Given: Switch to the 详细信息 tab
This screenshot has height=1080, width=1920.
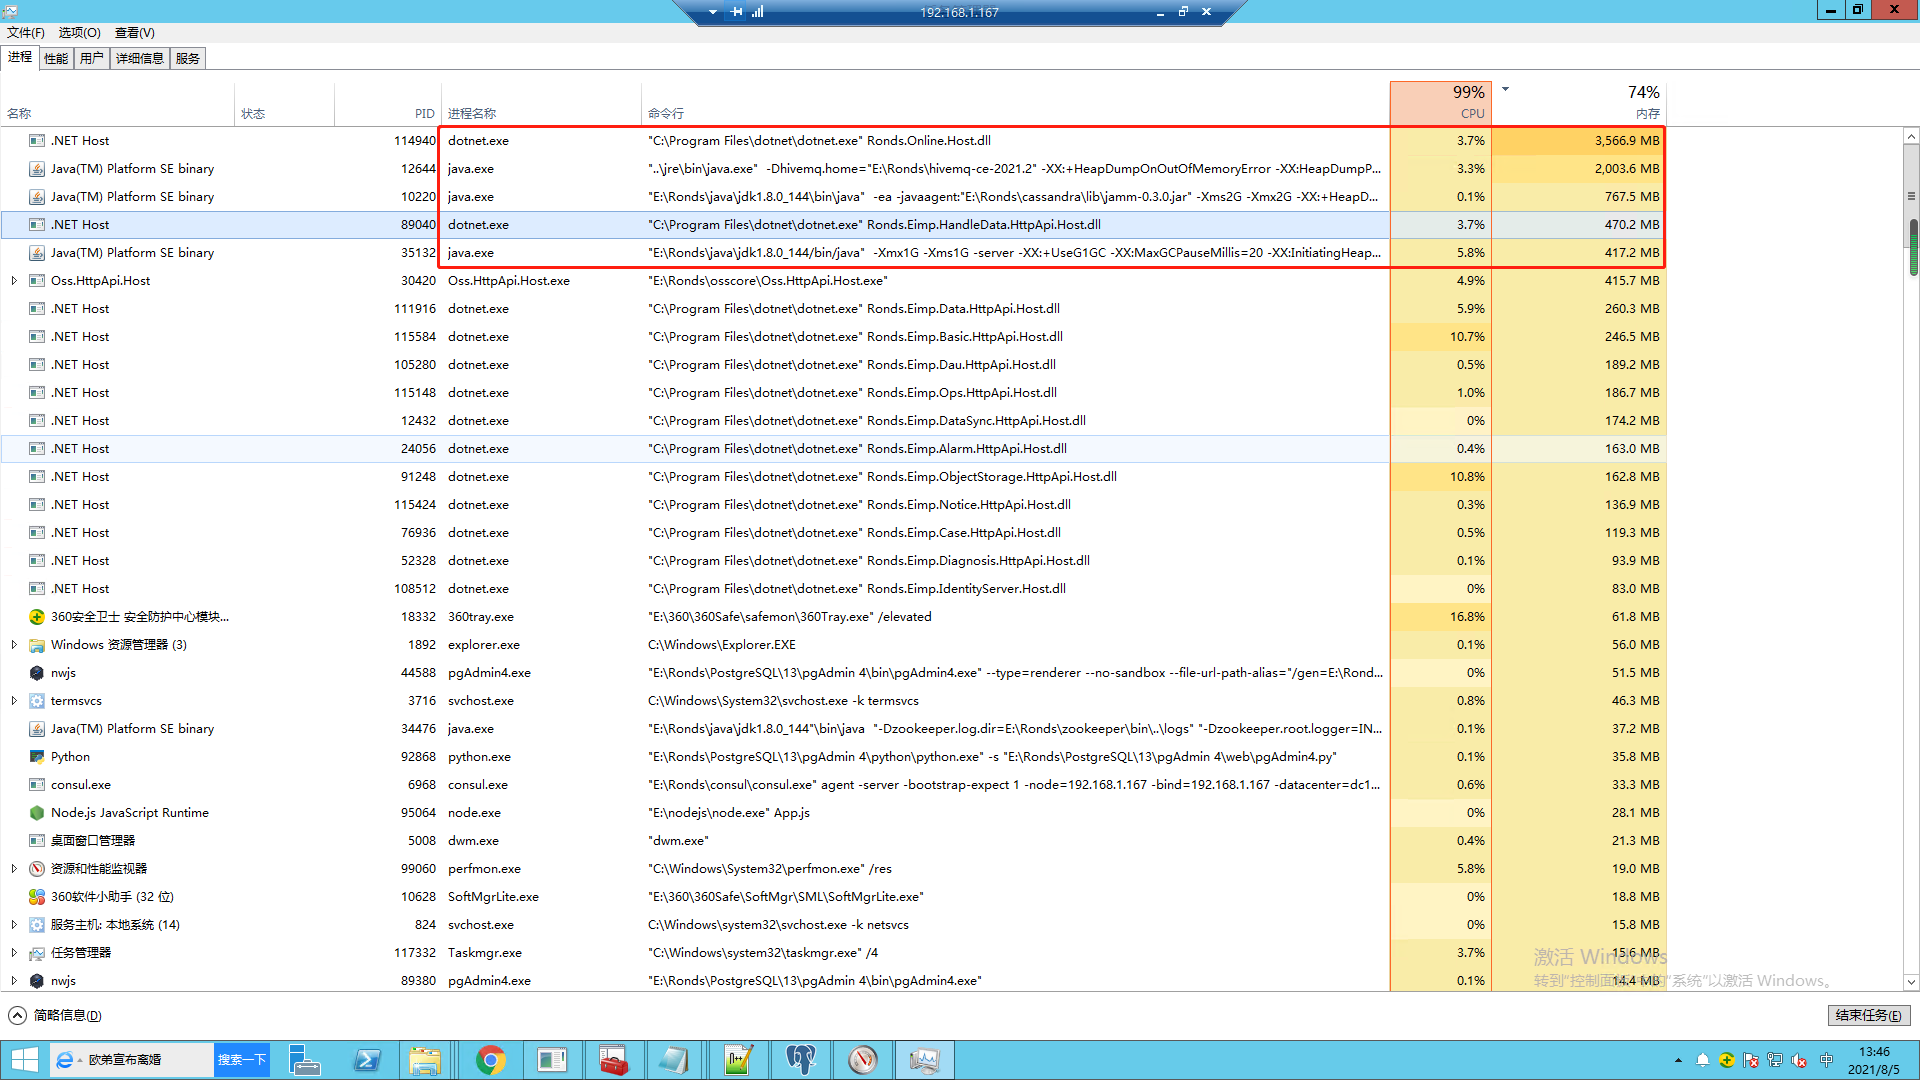Looking at the screenshot, I should click(140, 58).
